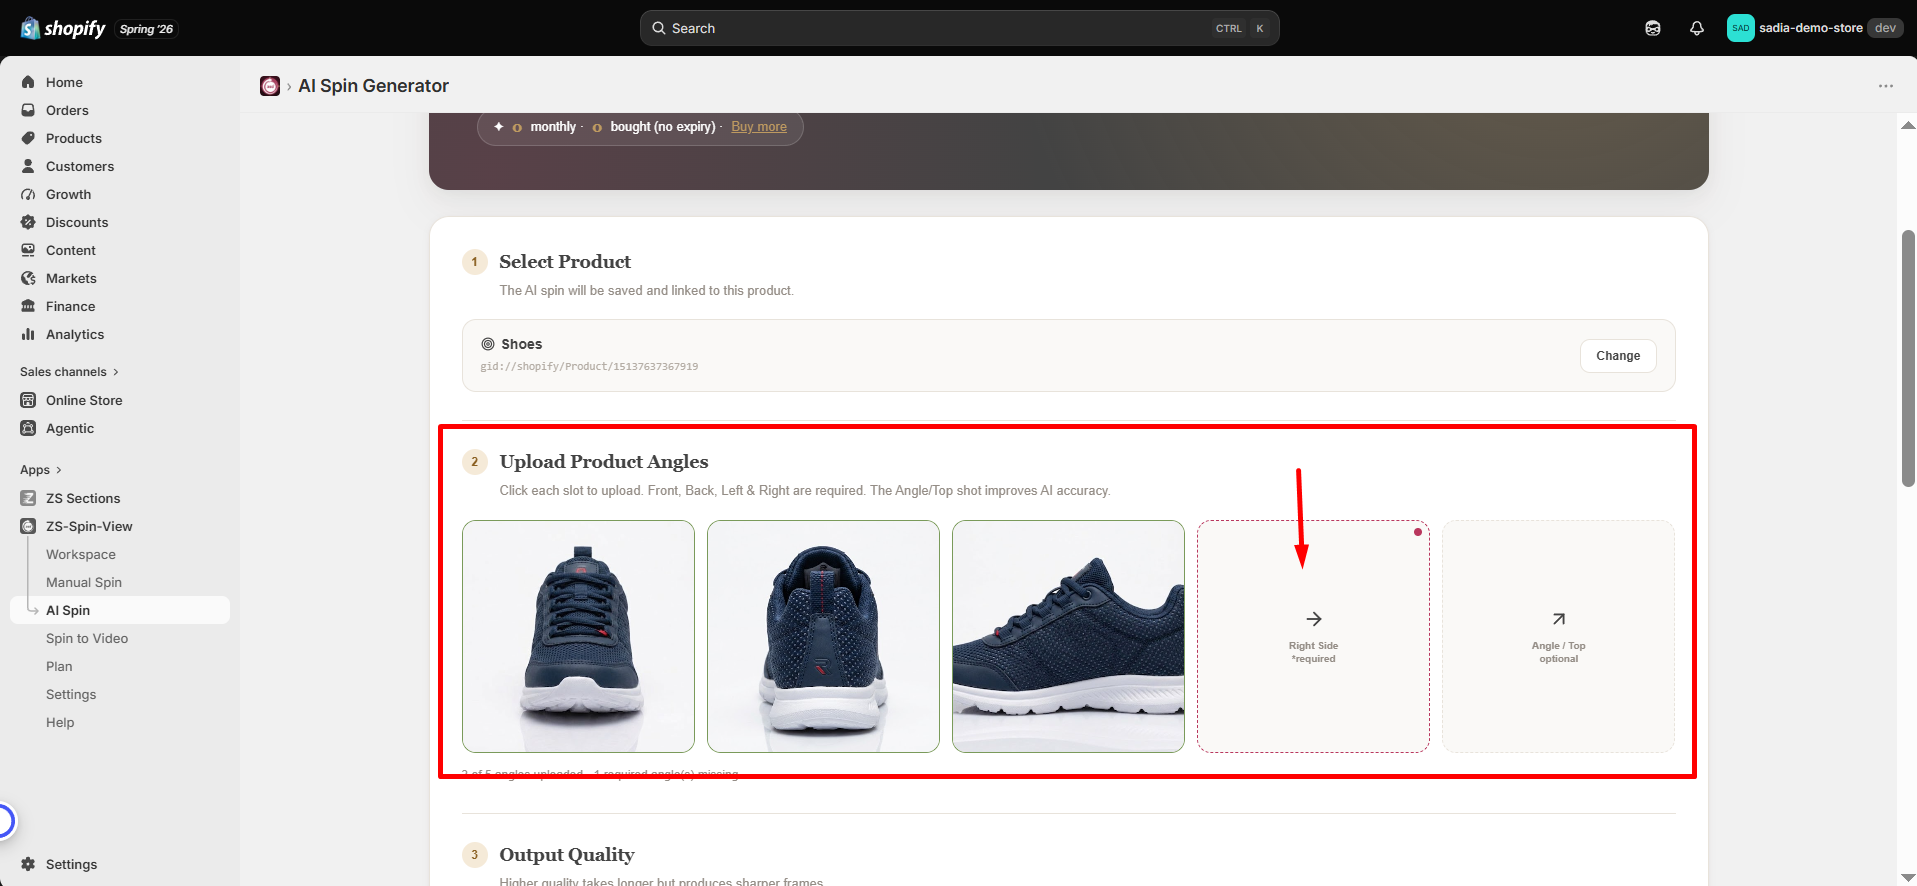Viewport: 1917px width, 886px height.
Task: Click the Agentic channel icon
Action: [28, 428]
